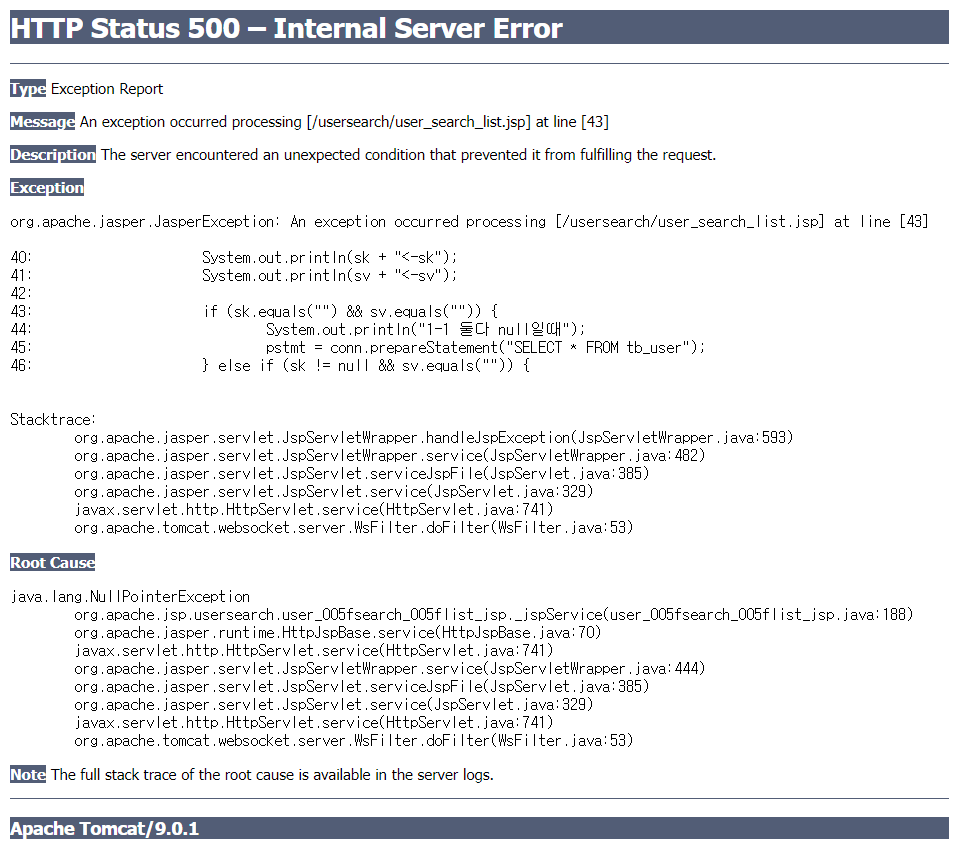Click code line 46 'else if (sk != null'
This screenshot has height=847, width=954.
coord(270,366)
